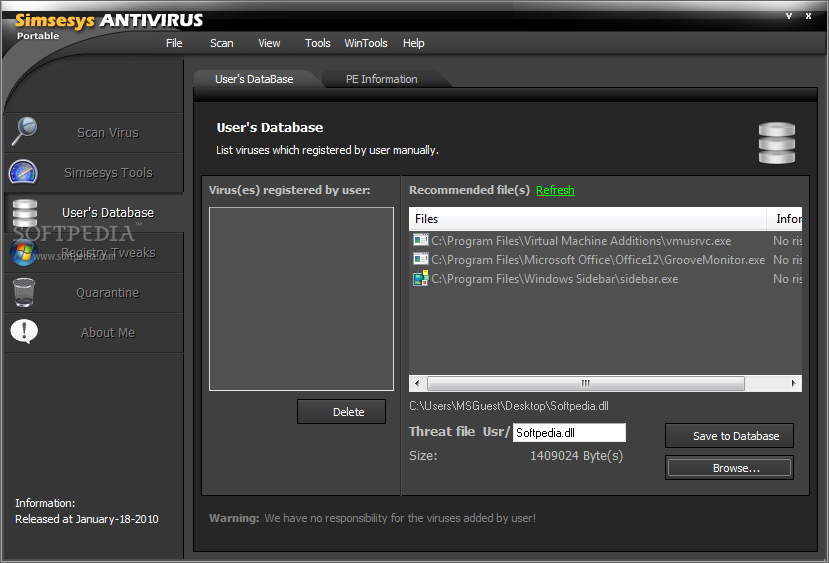Image resolution: width=829 pixels, height=563 pixels.
Task: Open the Tools menu
Action: click(x=317, y=43)
